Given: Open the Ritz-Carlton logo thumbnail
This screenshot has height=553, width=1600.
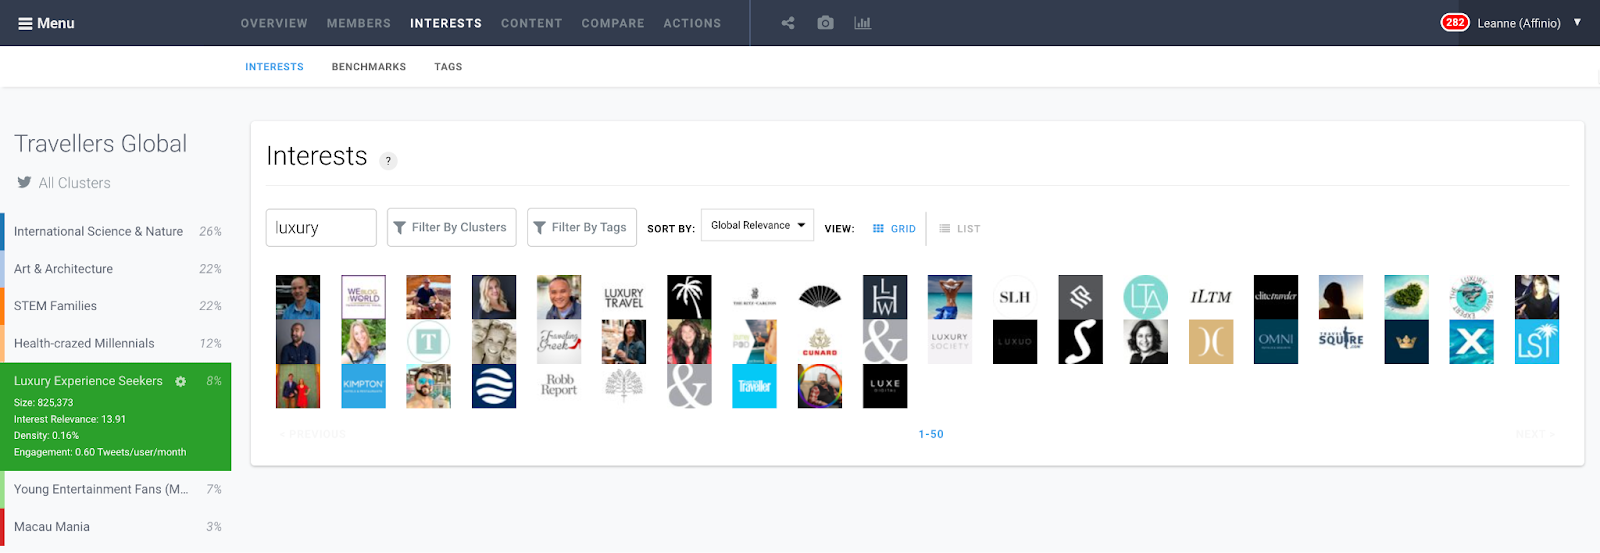Looking at the screenshot, I should click(x=754, y=297).
